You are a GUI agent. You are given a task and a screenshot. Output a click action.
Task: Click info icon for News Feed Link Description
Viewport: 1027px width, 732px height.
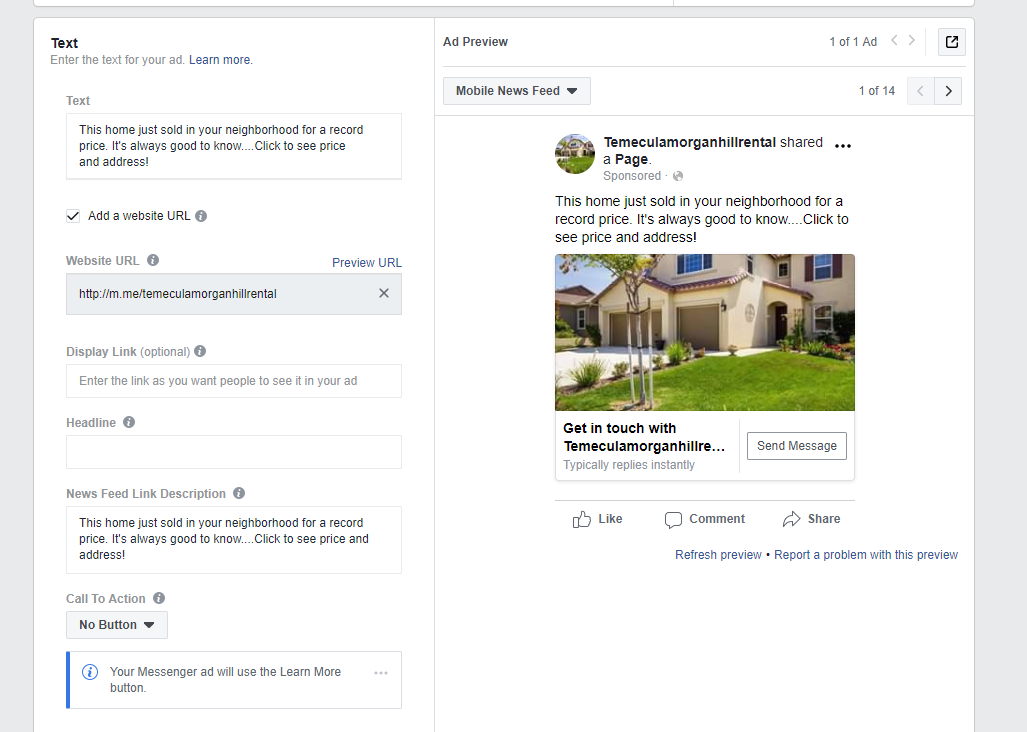click(239, 493)
